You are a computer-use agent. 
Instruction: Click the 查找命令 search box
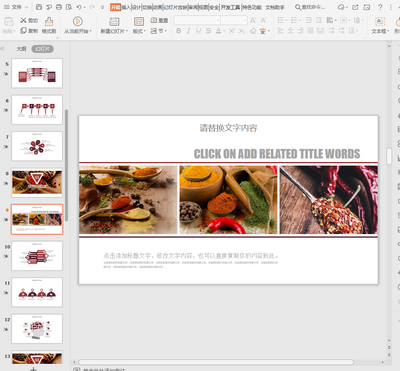310,7
